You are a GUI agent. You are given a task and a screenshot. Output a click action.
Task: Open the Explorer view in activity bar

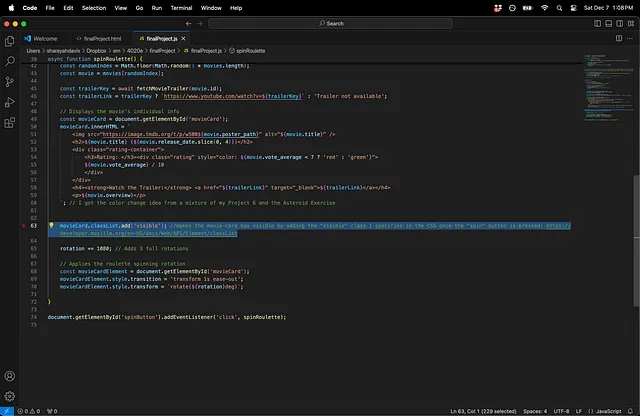click(x=10, y=41)
